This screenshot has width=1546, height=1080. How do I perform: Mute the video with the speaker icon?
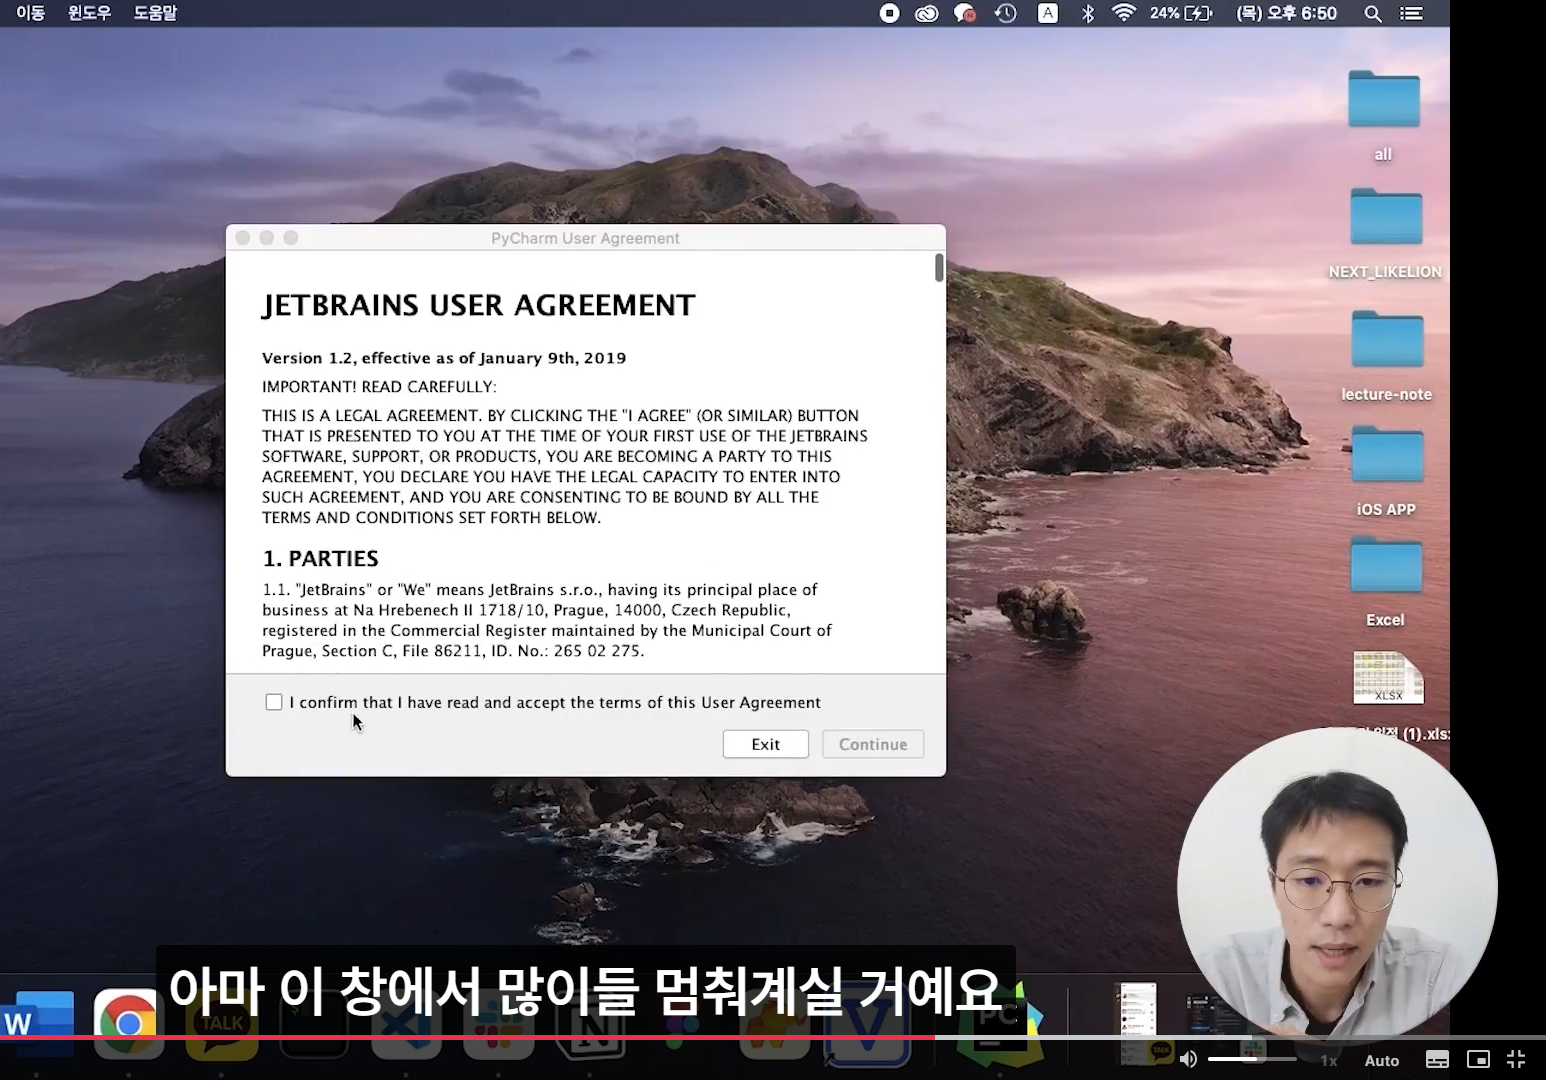pyautogui.click(x=1188, y=1059)
